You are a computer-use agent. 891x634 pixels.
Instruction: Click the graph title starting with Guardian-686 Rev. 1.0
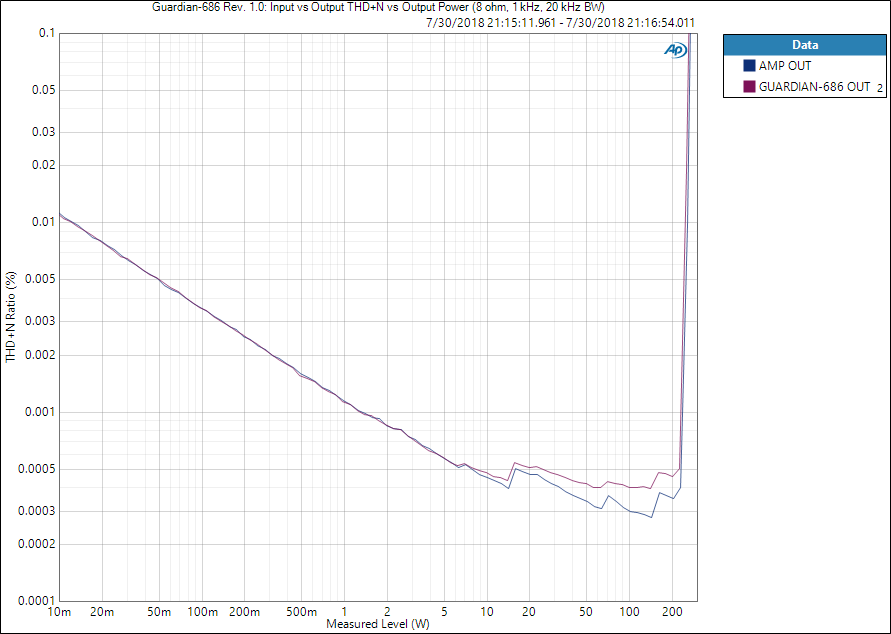pyautogui.click(x=378, y=7)
